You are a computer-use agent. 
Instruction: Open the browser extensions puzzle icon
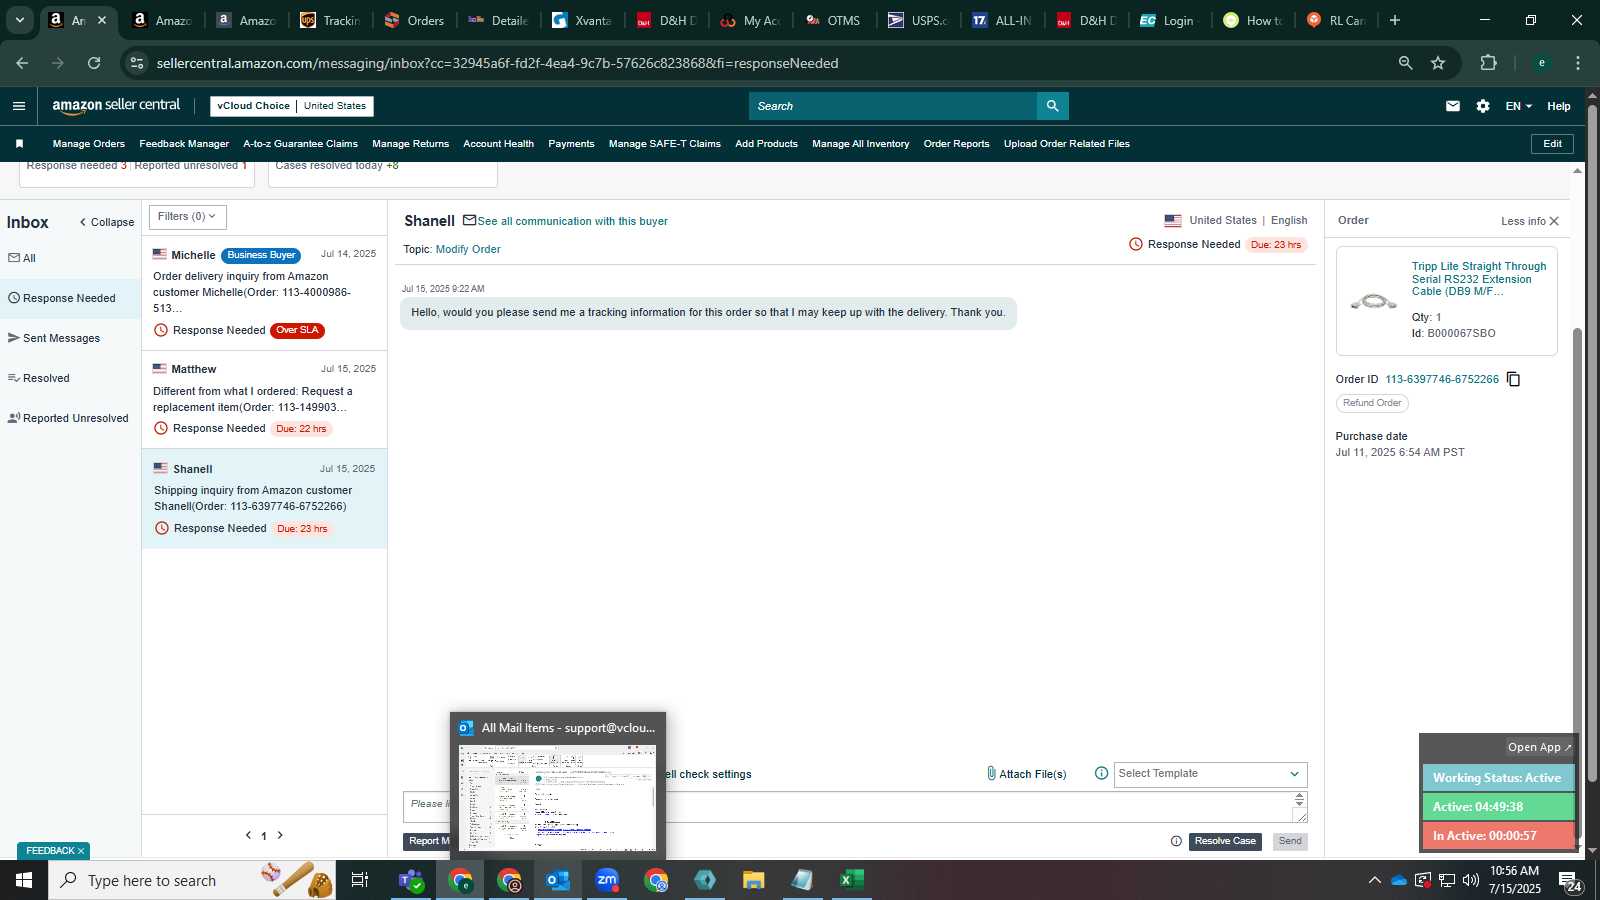1488,63
